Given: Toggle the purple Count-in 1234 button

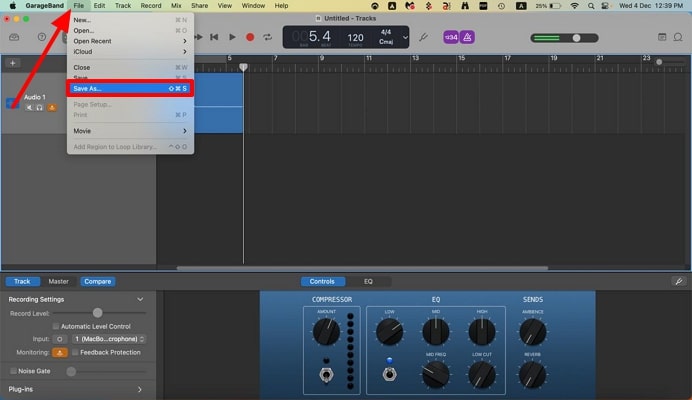Looking at the screenshot, I should tap(451, 37).
